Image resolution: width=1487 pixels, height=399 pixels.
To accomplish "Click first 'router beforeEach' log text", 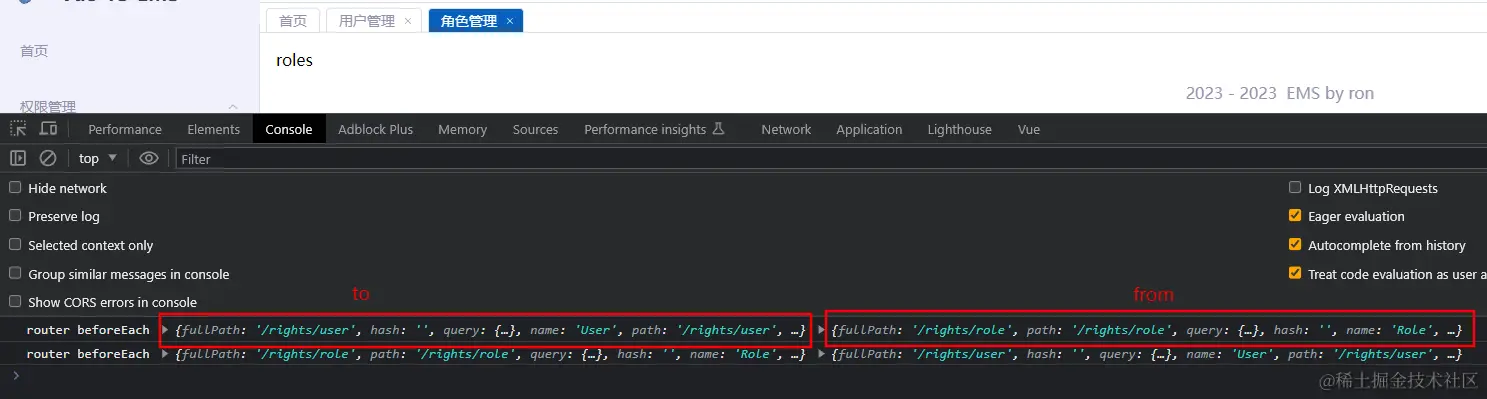I will (x=88, y=330).
